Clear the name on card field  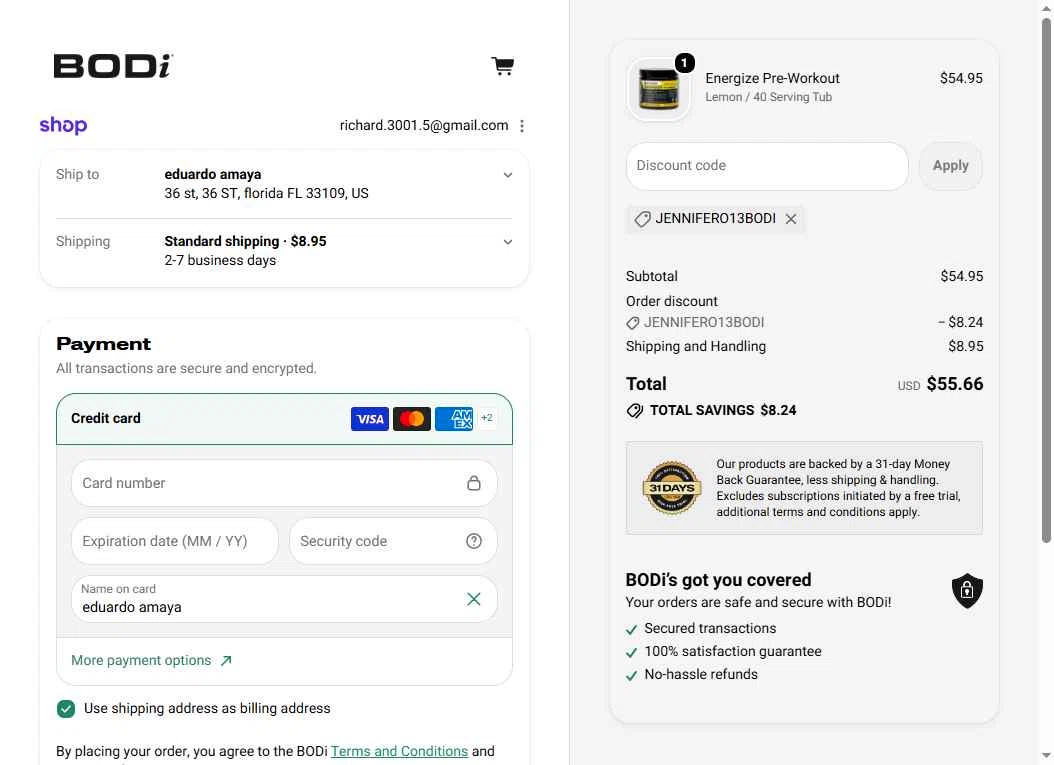(474, 599)
